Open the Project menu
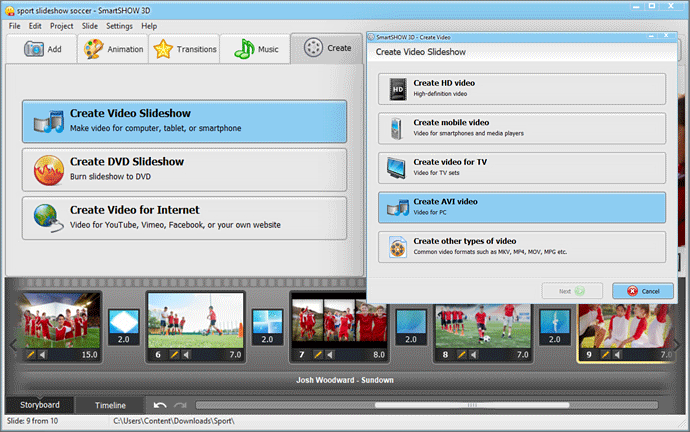This screenshot has width=690, height=432. (62, 26)
